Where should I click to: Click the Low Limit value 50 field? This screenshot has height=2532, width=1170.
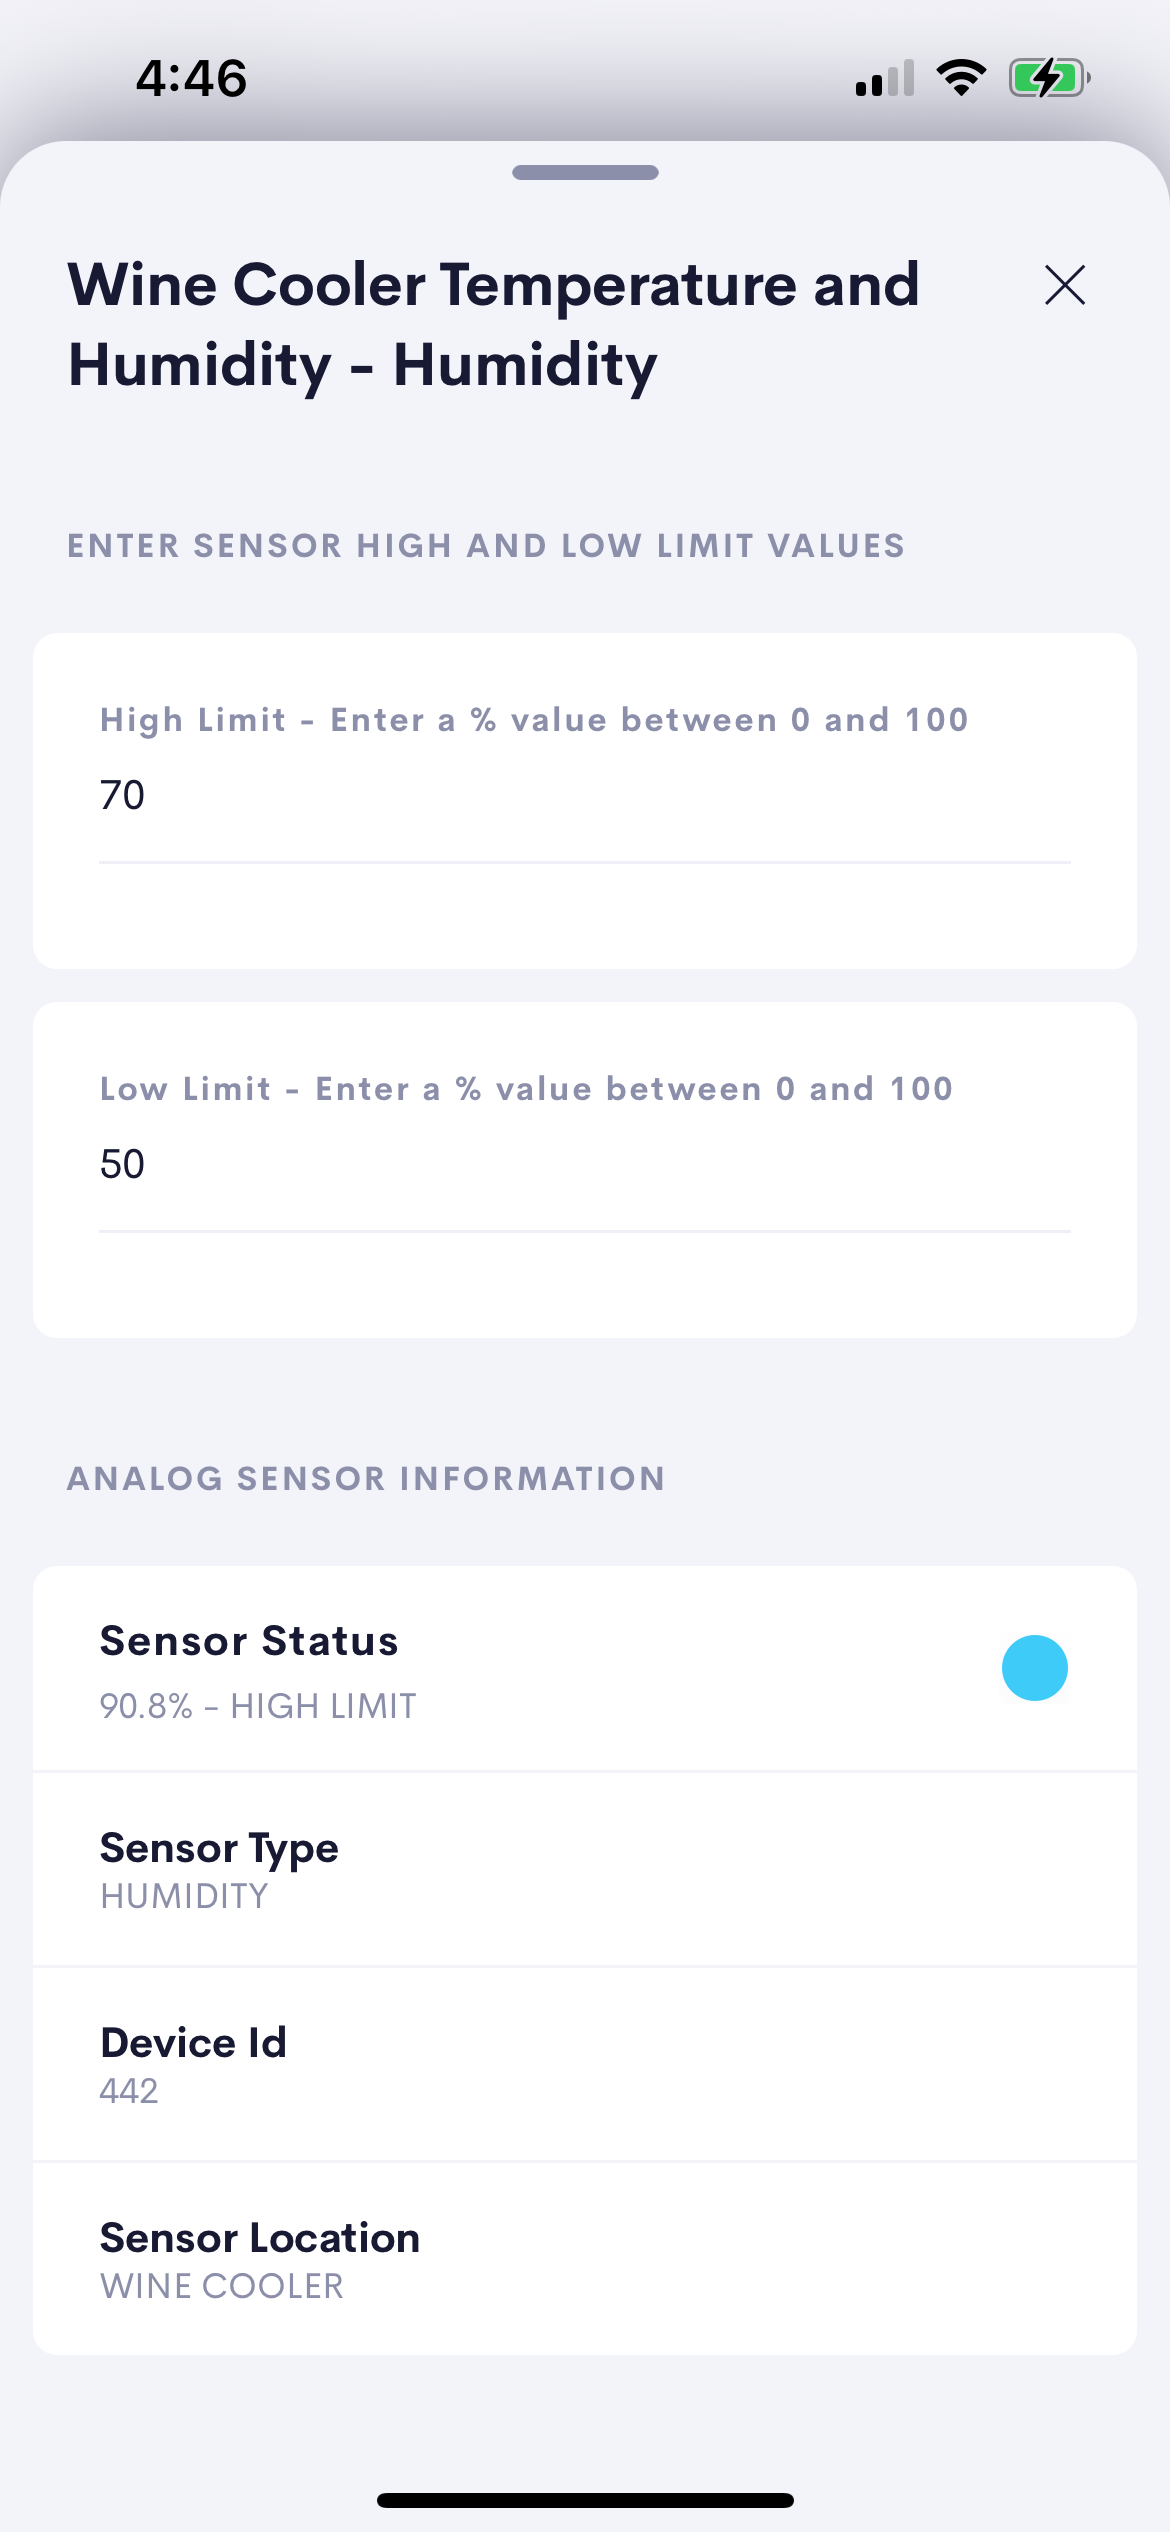click(584, 1165)
